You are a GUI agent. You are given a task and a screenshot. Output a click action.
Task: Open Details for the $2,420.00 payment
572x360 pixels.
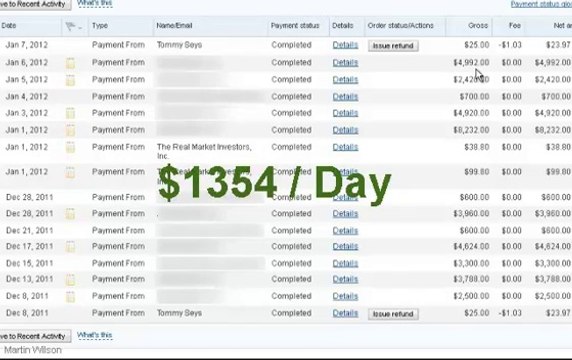tap(345, 80)
